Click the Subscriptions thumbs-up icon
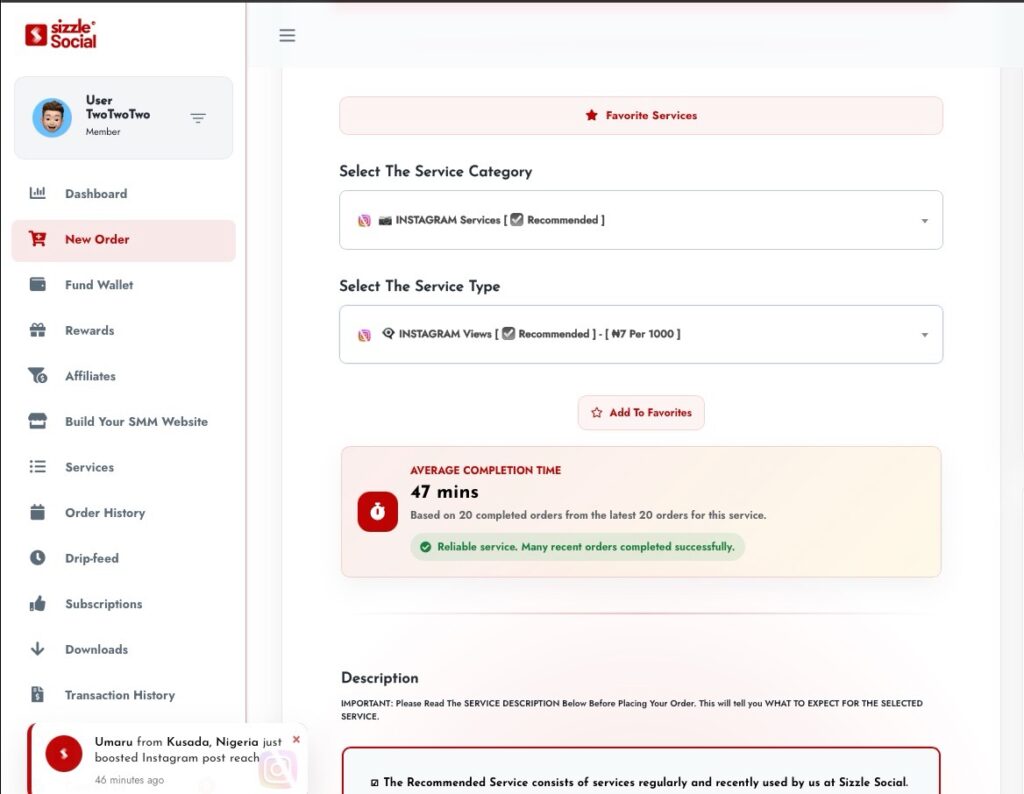The width and height of the screenshot is (1024, 794). tap(37, 603)
